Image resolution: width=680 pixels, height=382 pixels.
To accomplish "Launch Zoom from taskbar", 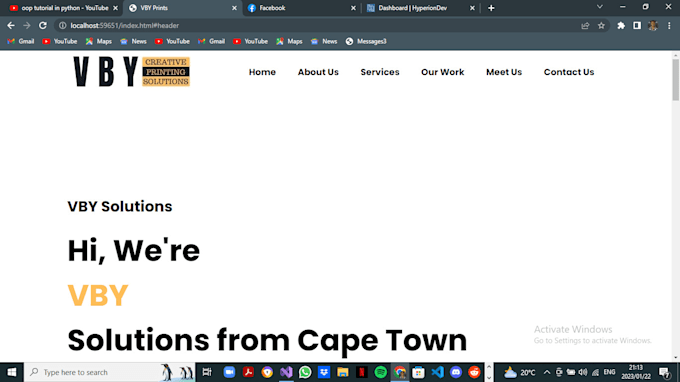I will [229, 372].
